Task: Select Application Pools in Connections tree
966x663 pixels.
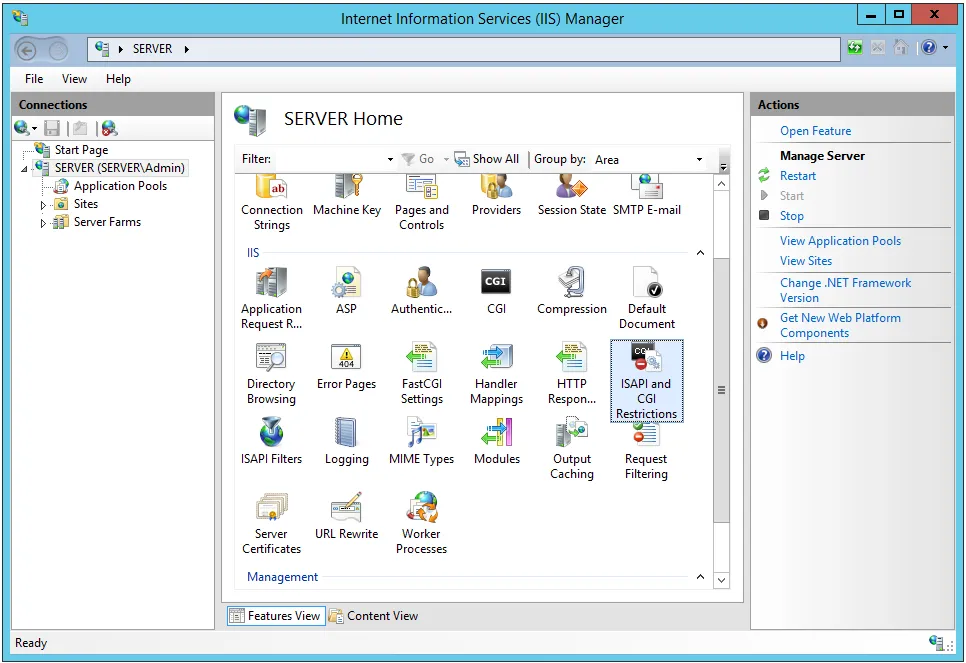Action: click(x=120, y=186)
